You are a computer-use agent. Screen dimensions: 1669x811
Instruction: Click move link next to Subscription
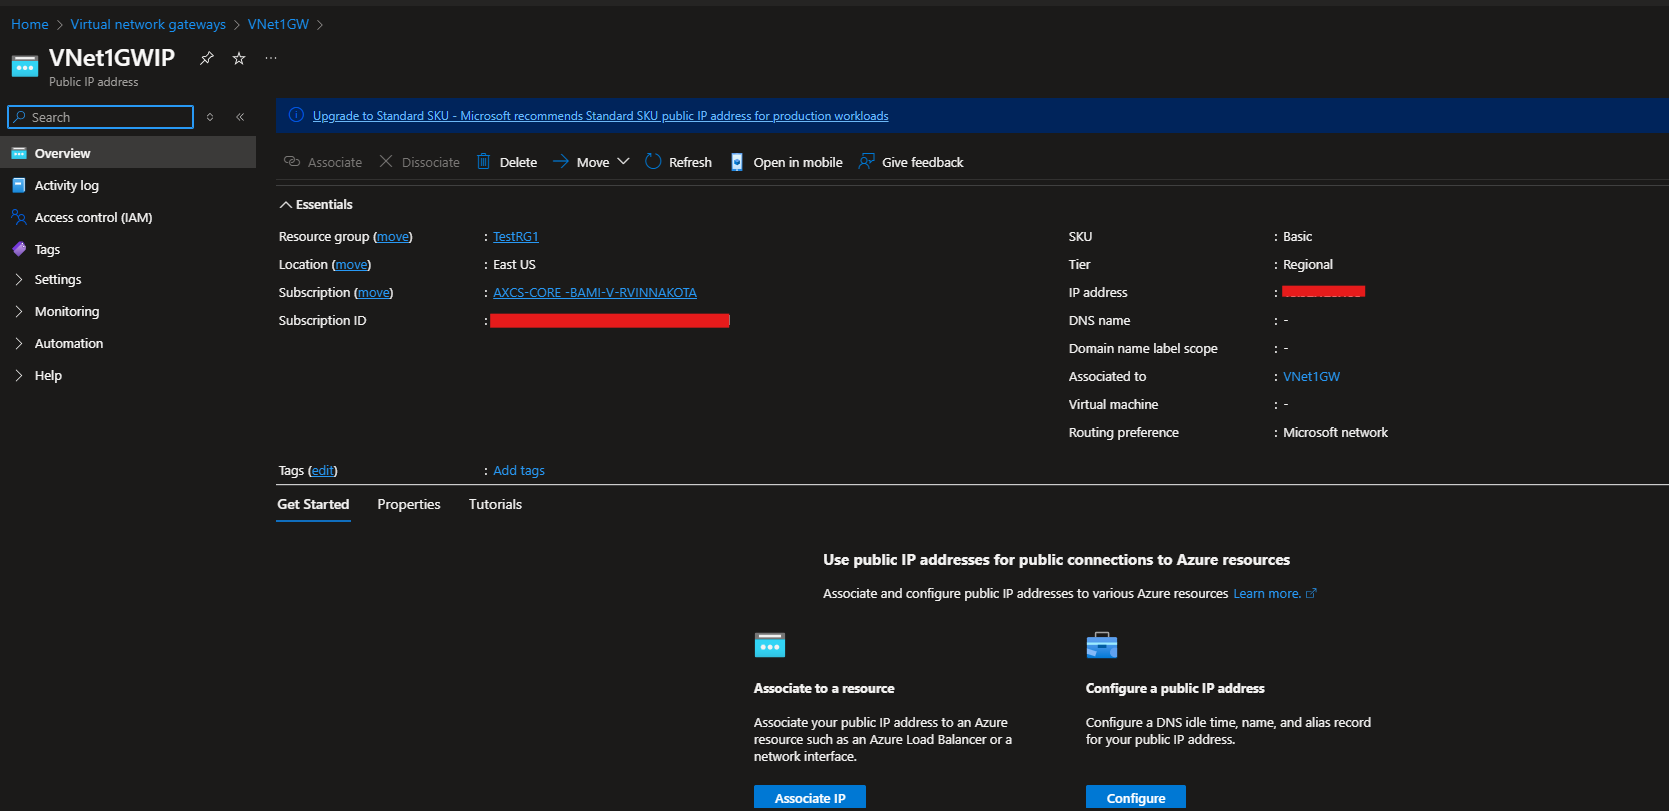pos(374,293)
